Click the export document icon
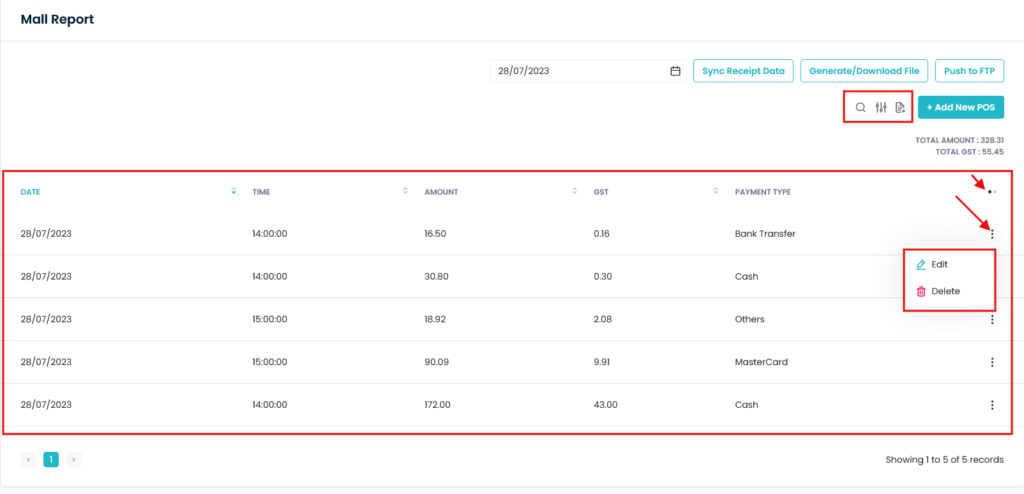Viewport: 1024px width, 494px height. (x=901, y=108)
